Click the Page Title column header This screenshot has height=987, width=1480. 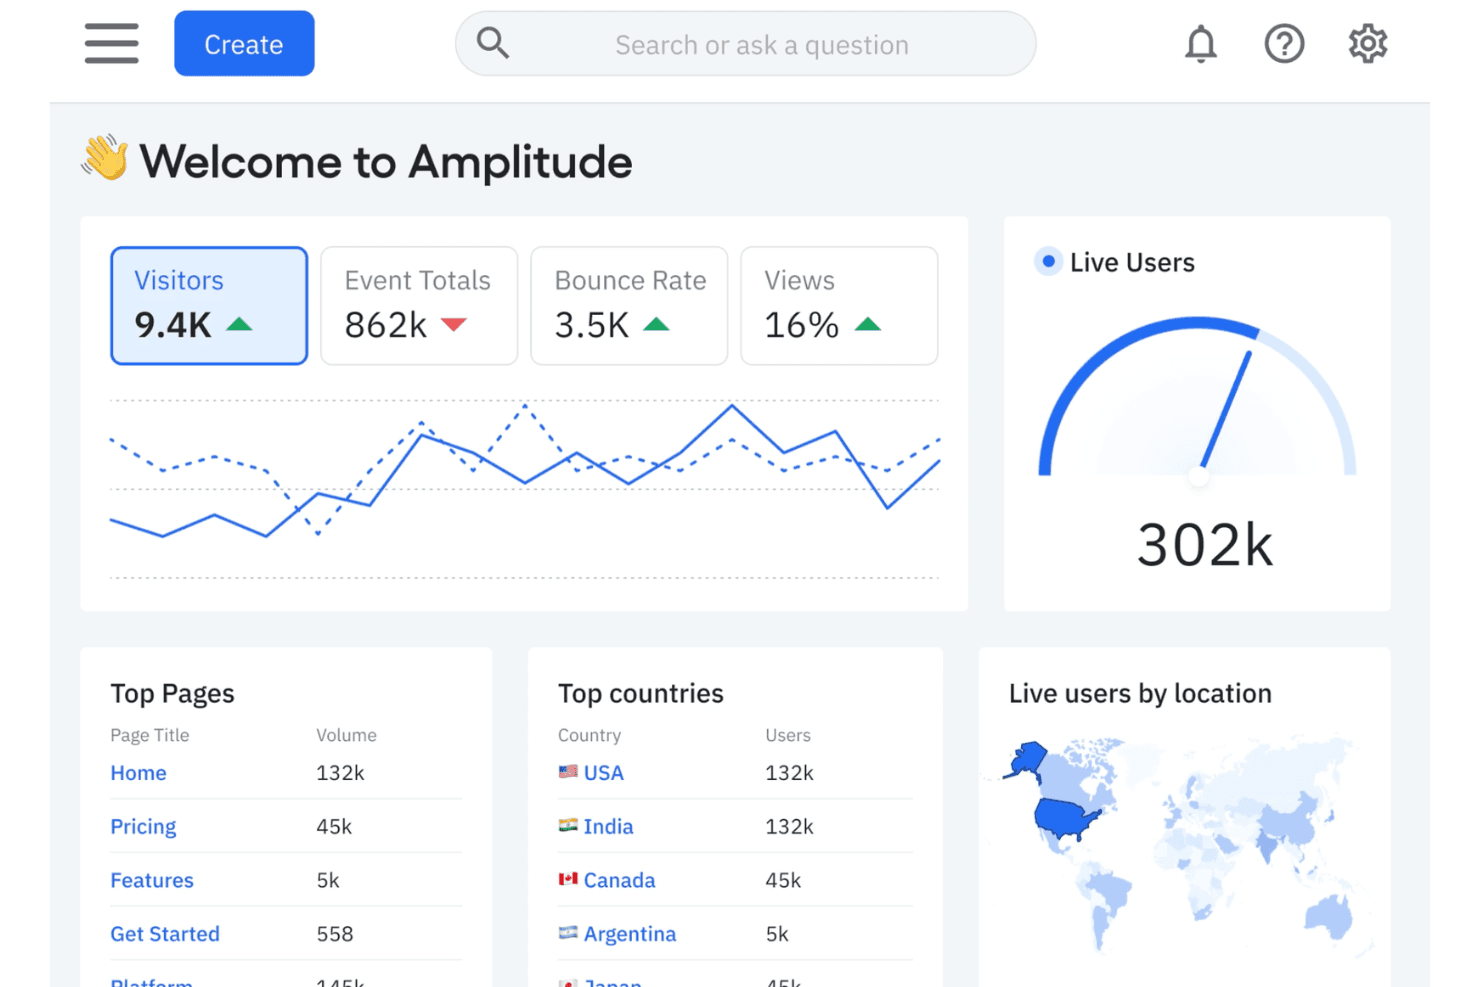pyautogui.click(x=150, y=735)
